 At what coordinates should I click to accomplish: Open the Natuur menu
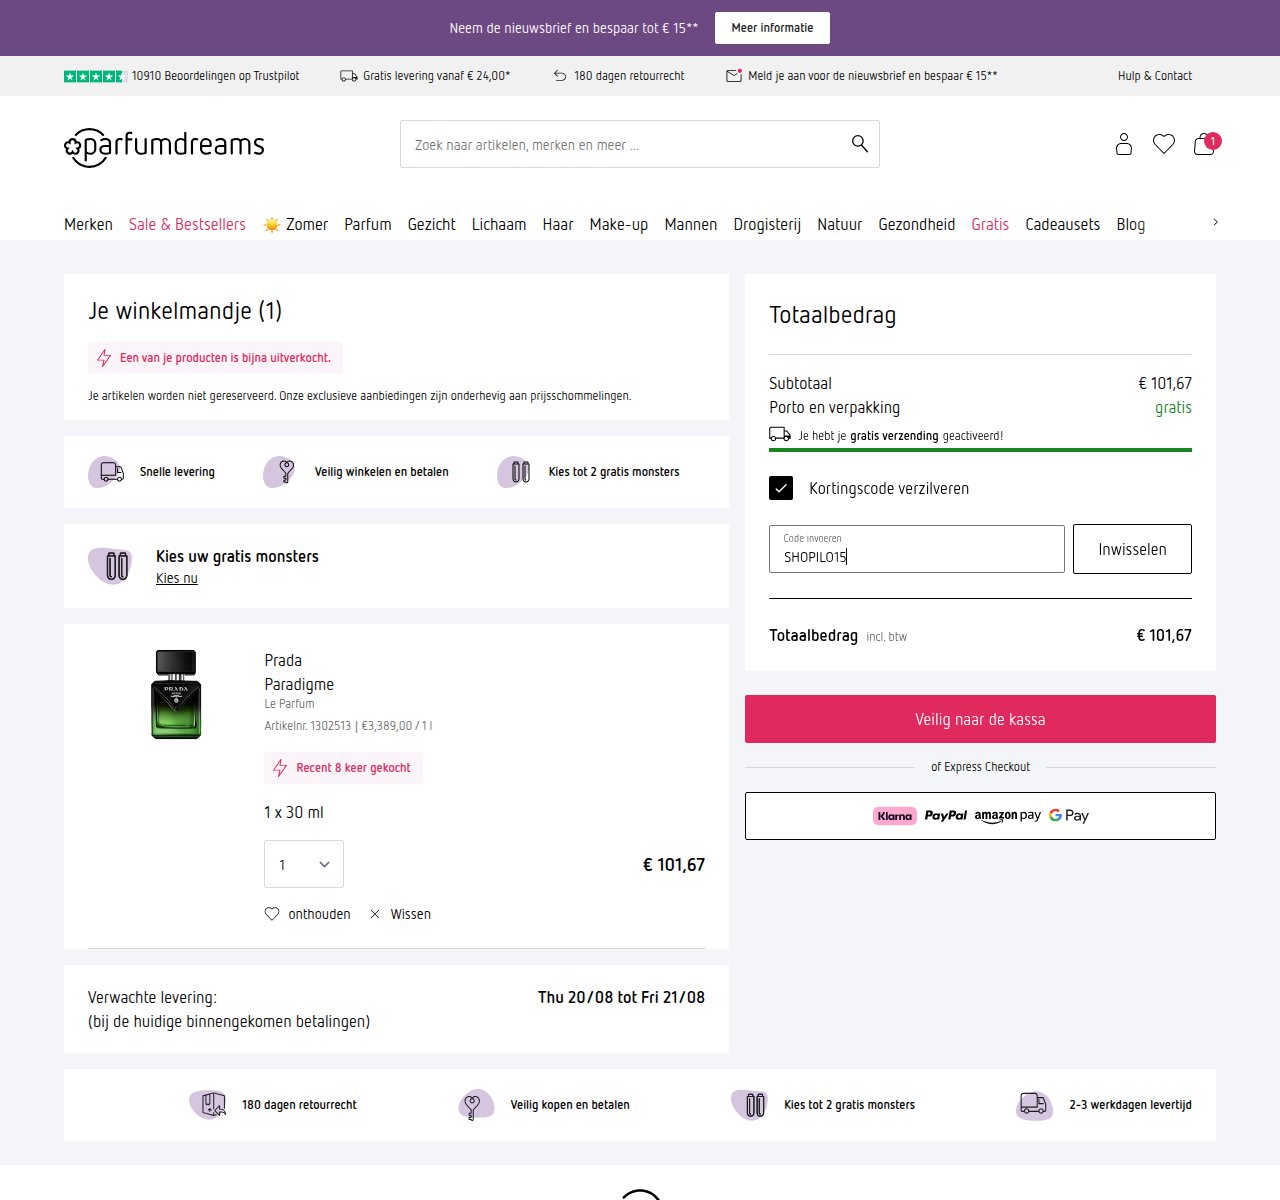pyautogui.click(x=840, y=224)
